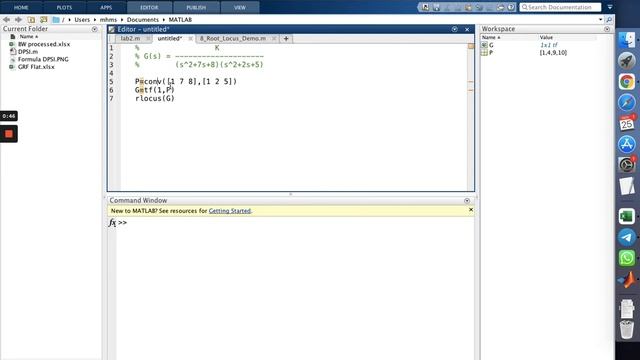
Task: Click code line 6 G=tf(1,P)
Action: coord(155,90)
